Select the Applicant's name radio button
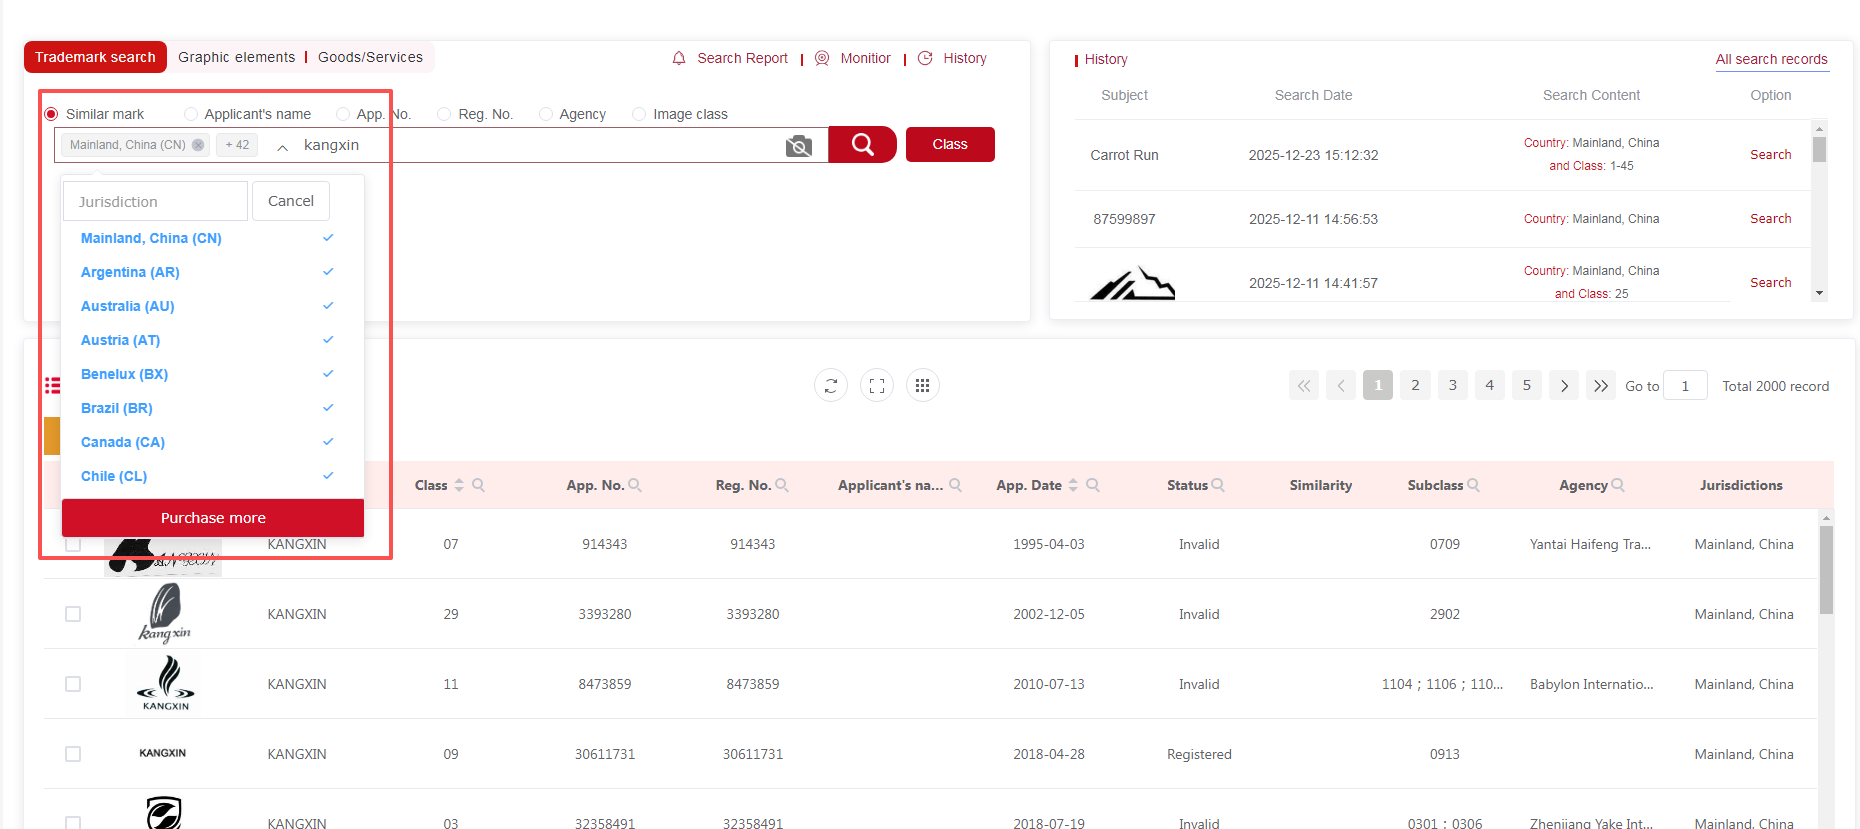This screenshot has height=829, width=1860. pos(191,114)
